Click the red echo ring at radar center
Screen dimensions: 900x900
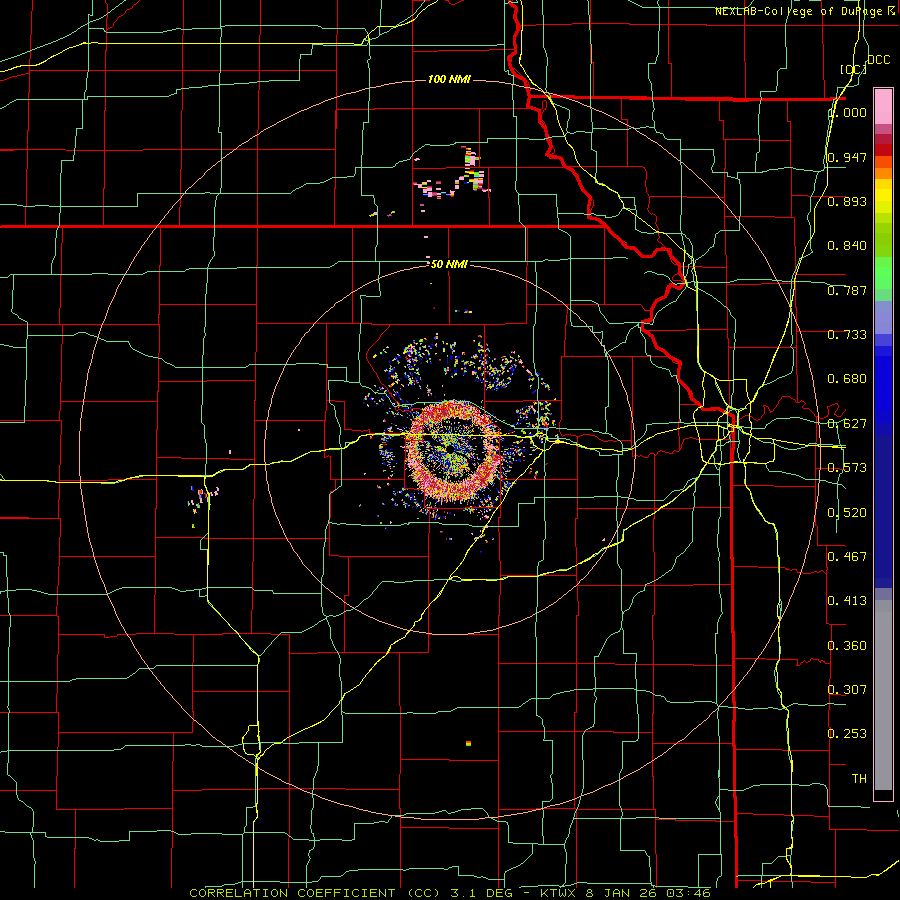453,449
